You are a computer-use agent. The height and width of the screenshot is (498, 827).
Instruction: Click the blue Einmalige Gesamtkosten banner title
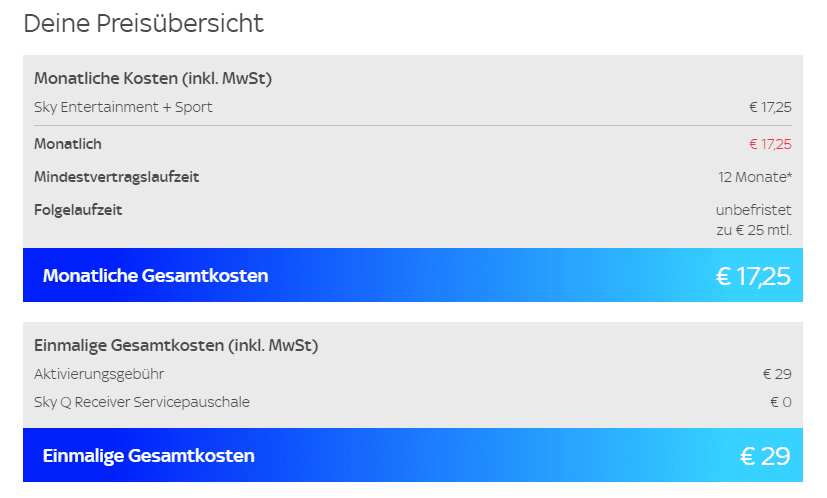click(x=149, y=456)
